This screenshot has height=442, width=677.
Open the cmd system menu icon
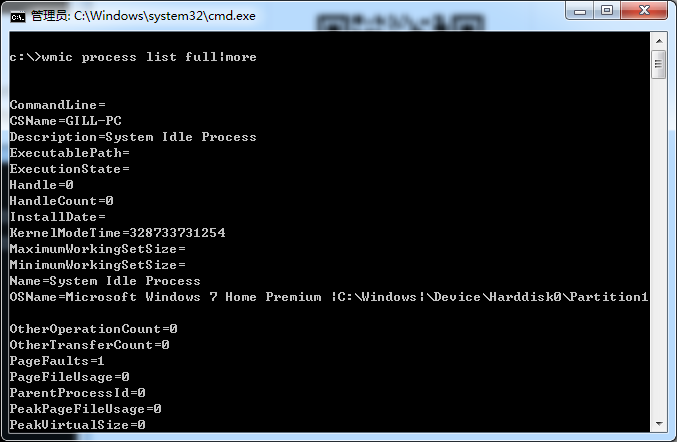coord(18,16)
